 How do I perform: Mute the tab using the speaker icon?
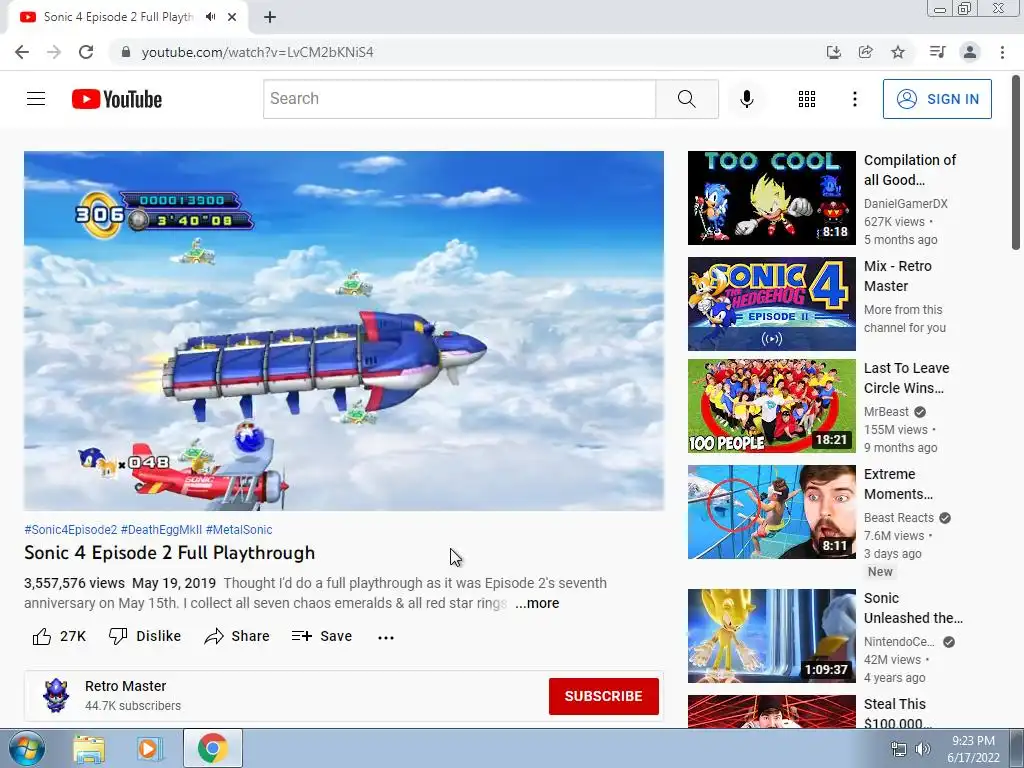pyautogui.click(x=210, y=17)
